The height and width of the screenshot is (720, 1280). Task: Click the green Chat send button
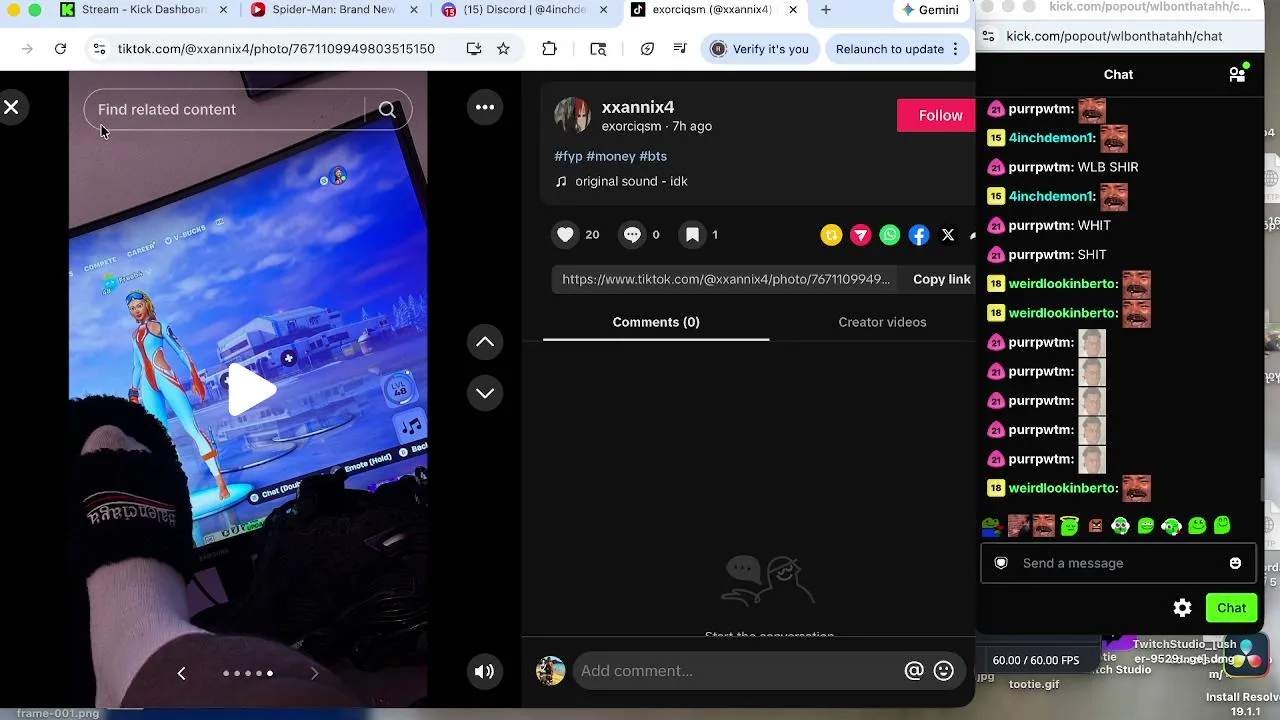point(1231,608)
